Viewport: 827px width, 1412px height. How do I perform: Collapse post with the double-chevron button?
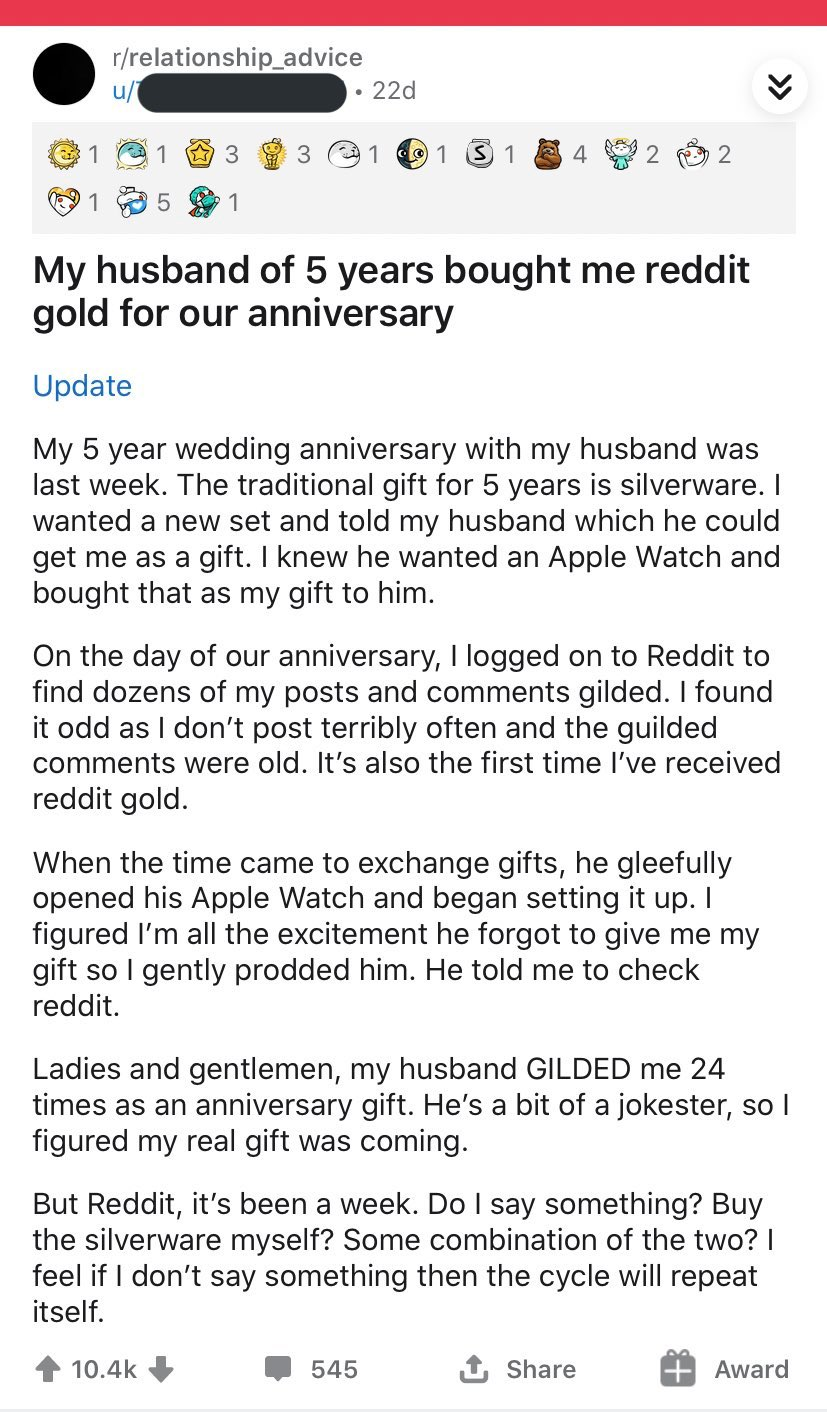click(x=779, y=88)
